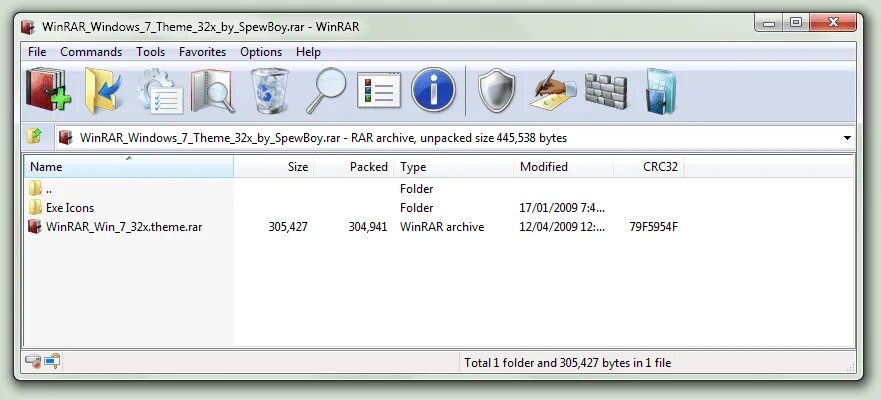Click the 305,427 size value
Image resolution: width=881 pixels, height=400 pixels.
click(288, 227)
